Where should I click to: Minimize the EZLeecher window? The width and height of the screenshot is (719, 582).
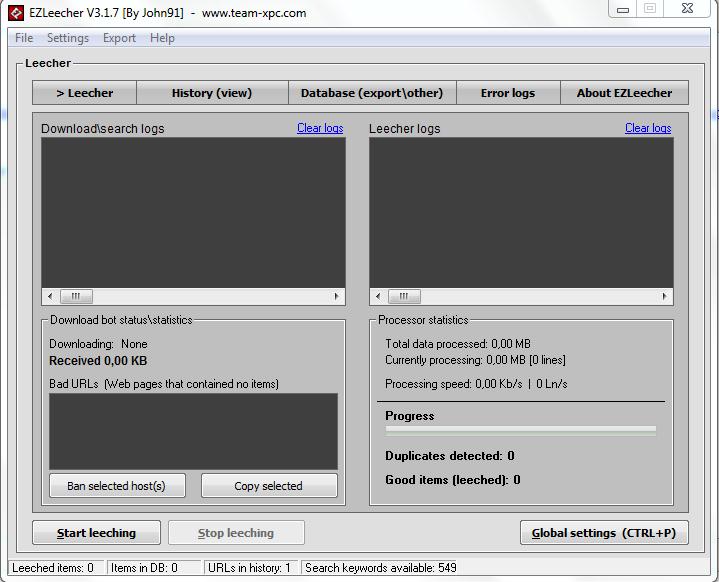(x=623, y=9)
